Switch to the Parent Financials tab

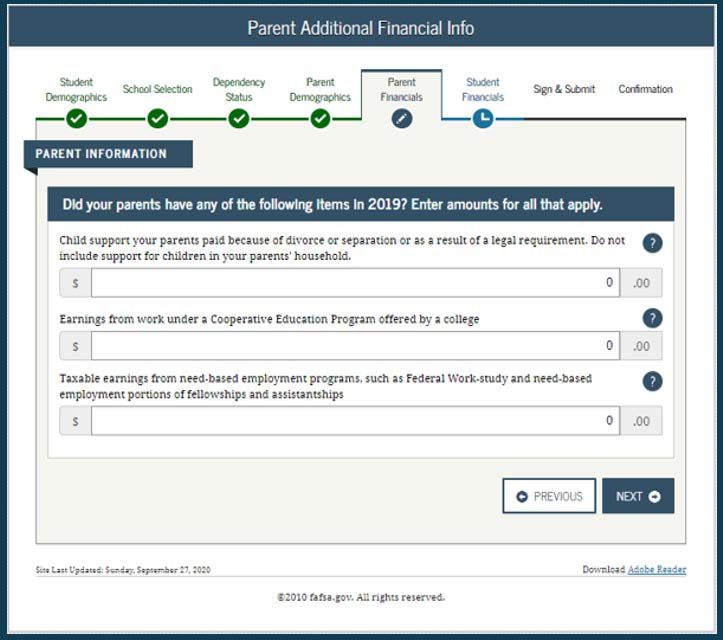[402, 89]
